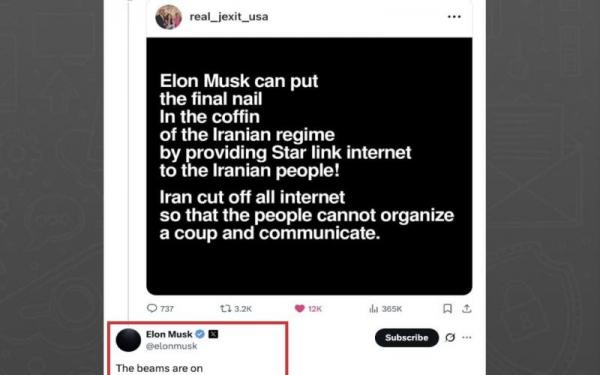
Task: Toggle the heart like icon with 12K
Action: pos(300,308)
